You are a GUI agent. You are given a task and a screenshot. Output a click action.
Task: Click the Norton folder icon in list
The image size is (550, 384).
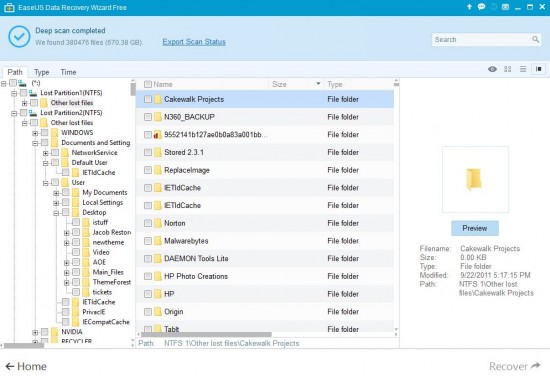coord(158,223)
